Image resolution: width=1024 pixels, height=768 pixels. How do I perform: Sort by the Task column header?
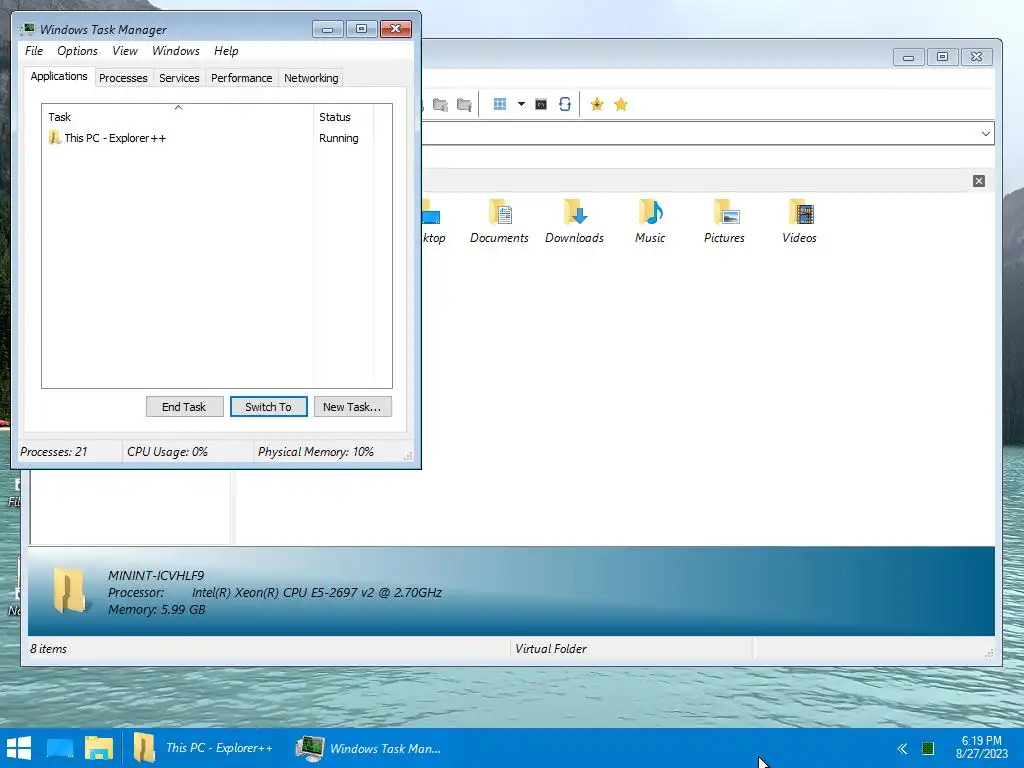[178, 116]
